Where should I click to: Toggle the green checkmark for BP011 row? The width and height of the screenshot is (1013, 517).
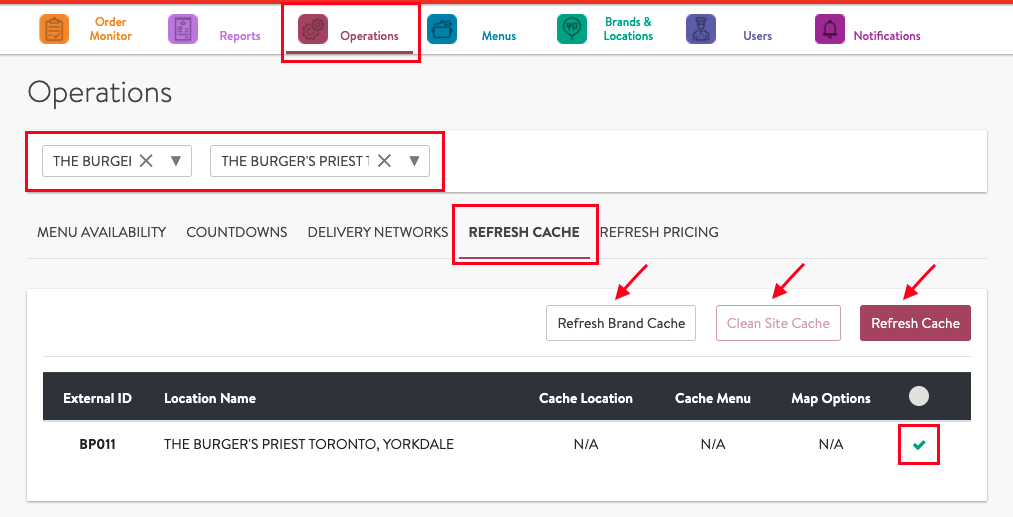click(x=919, y=445)
